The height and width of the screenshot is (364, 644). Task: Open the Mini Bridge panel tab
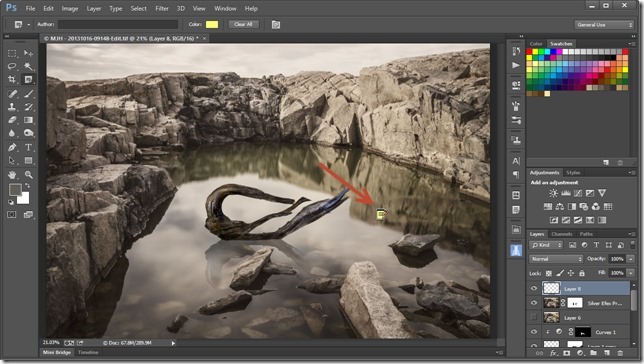[57, 352]
